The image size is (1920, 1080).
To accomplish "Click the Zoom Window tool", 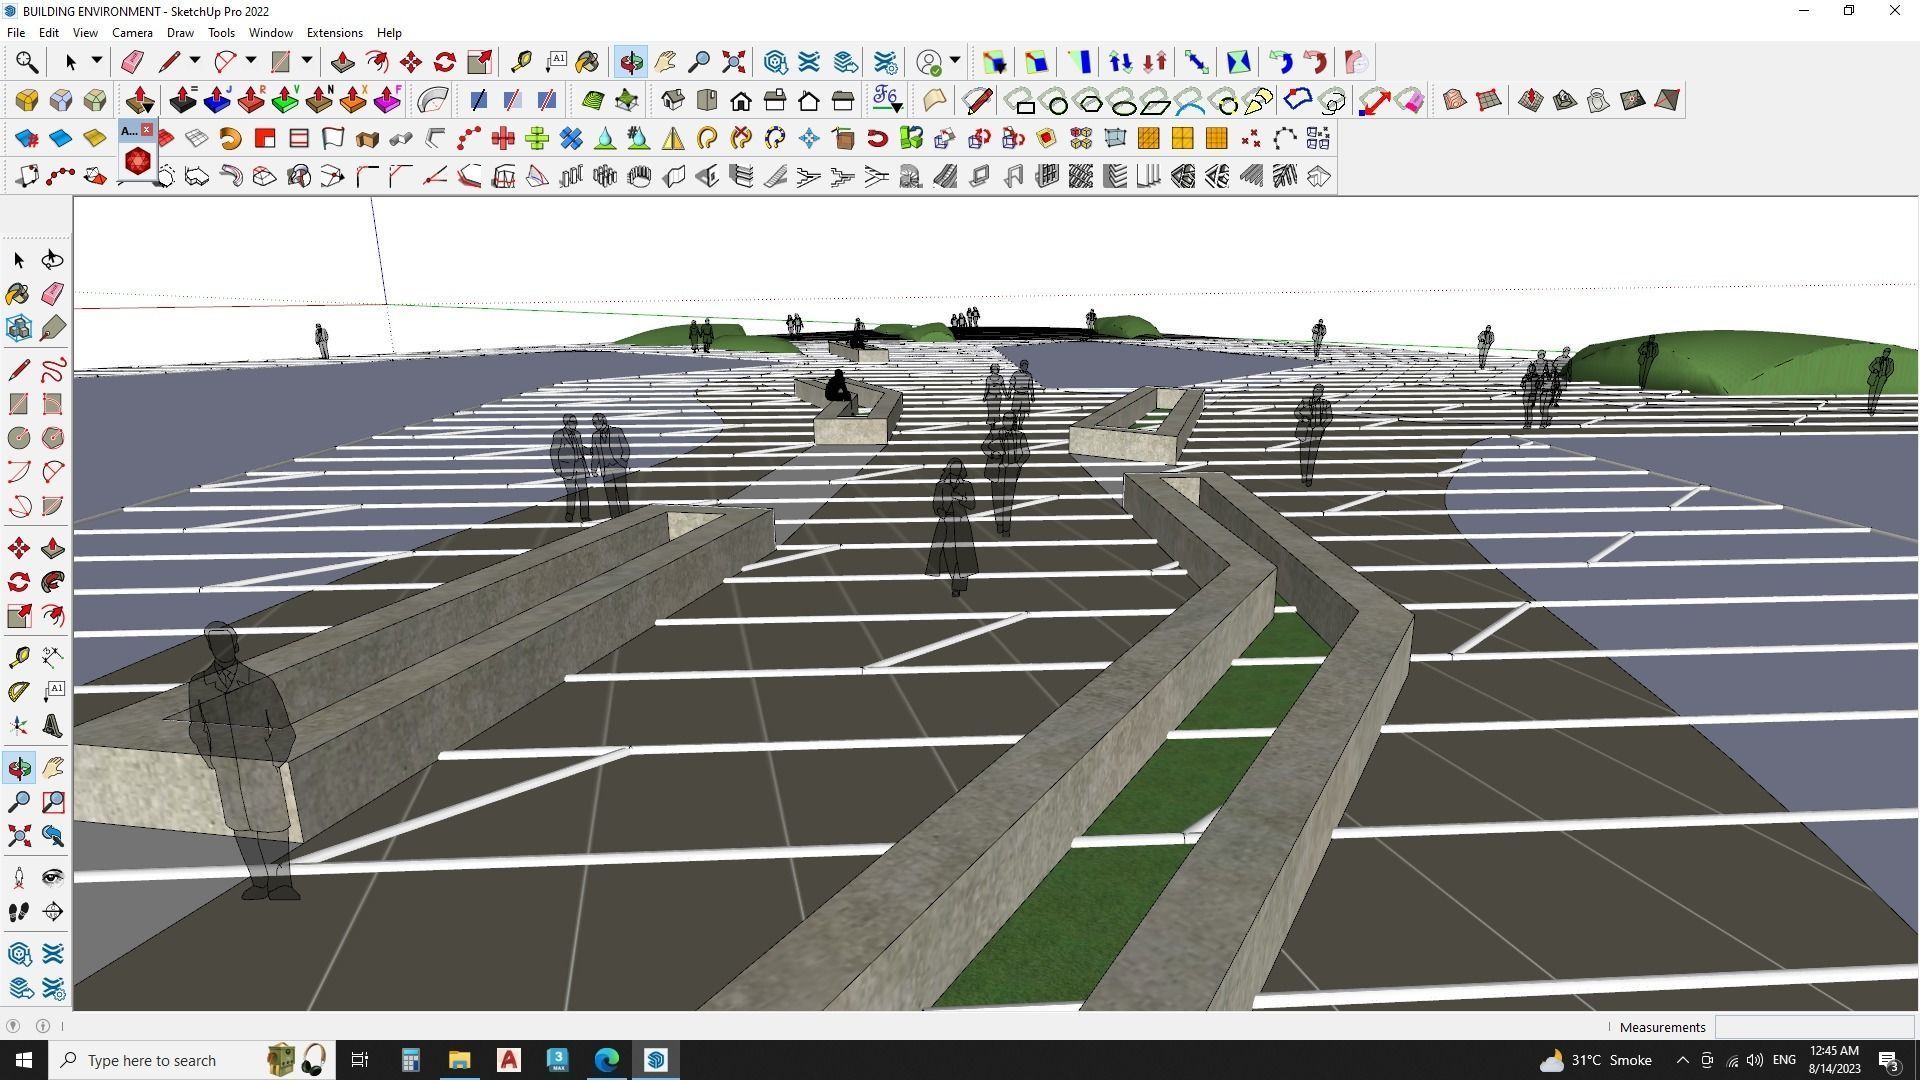I will [52, 802].
